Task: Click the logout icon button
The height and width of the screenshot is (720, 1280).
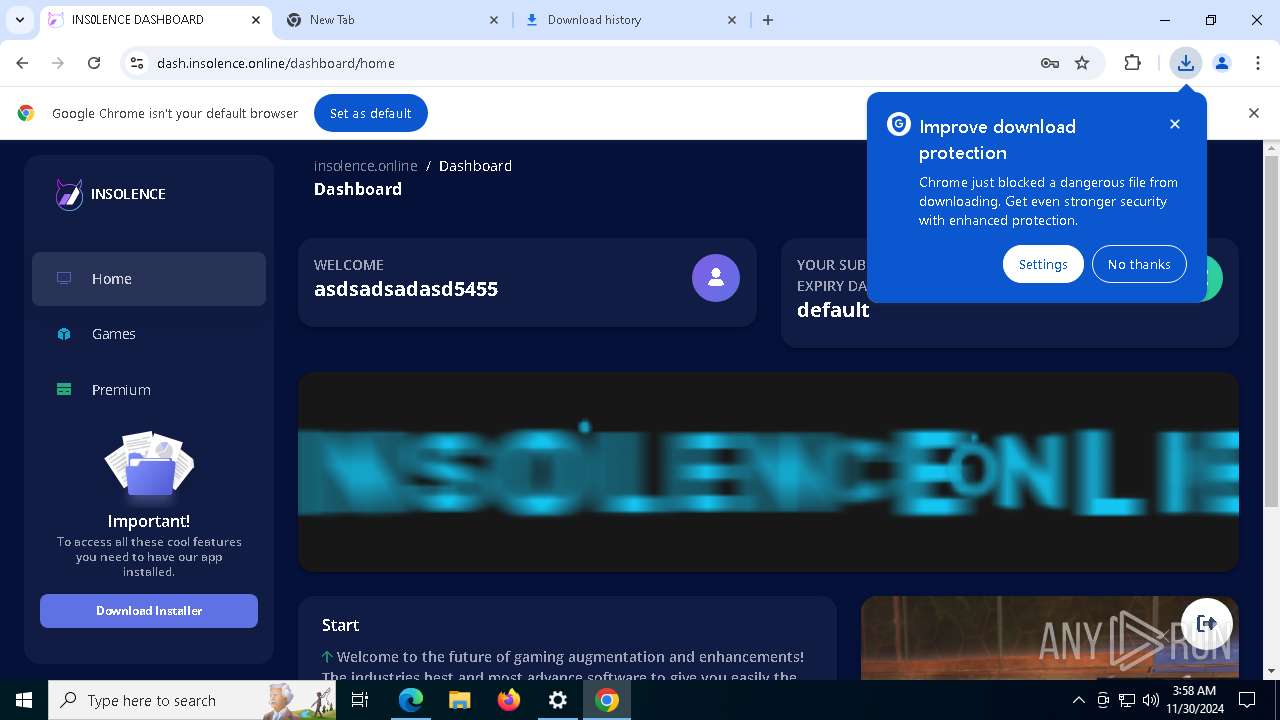Action: coord(1206,623)
